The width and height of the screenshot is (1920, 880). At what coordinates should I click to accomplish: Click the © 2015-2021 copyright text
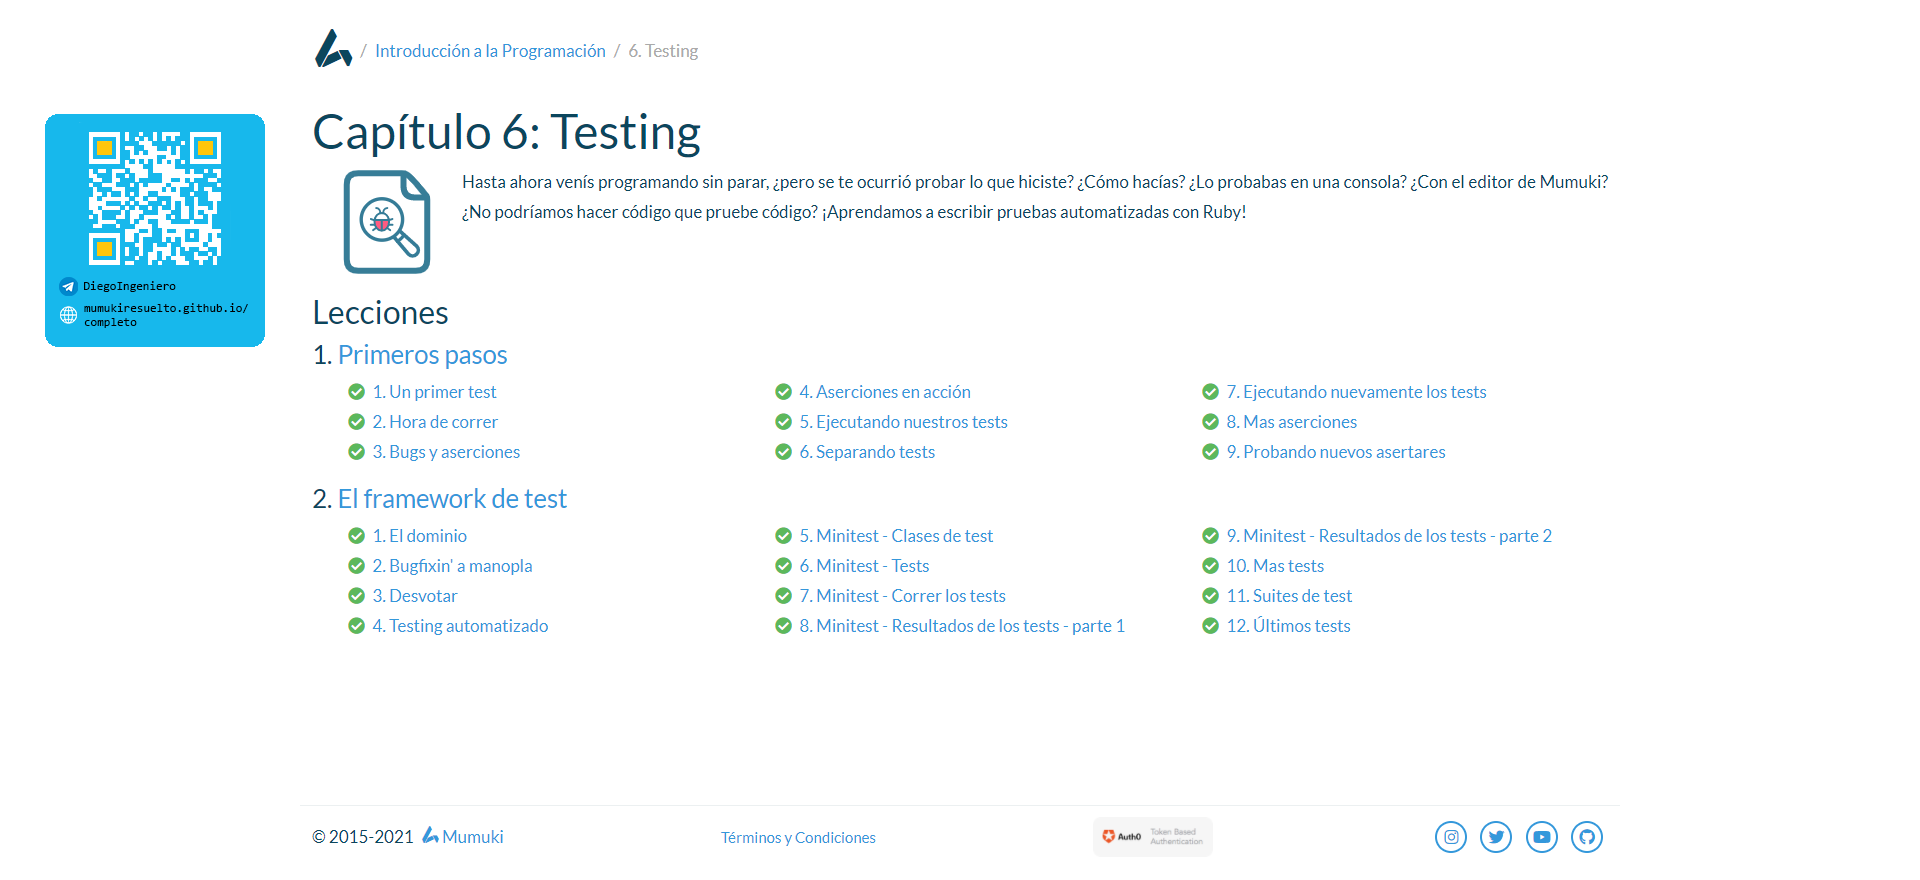pos(362,837)
